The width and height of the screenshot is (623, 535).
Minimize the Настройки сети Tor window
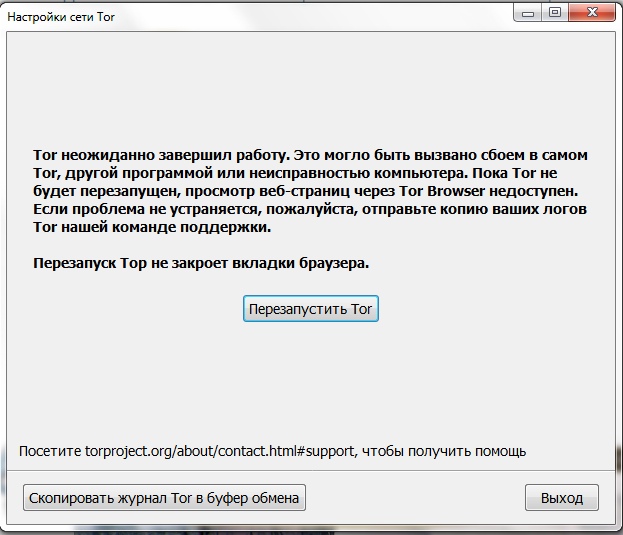click(528, 13)
